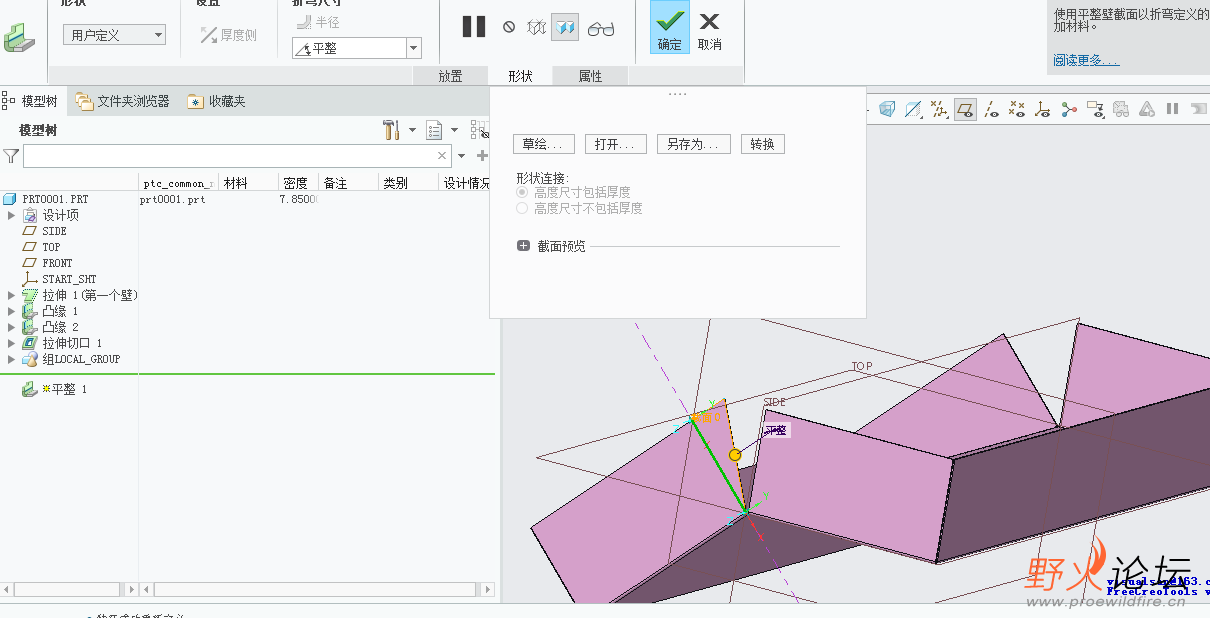Toggle the attached shaded preview icon

point(565,28)
